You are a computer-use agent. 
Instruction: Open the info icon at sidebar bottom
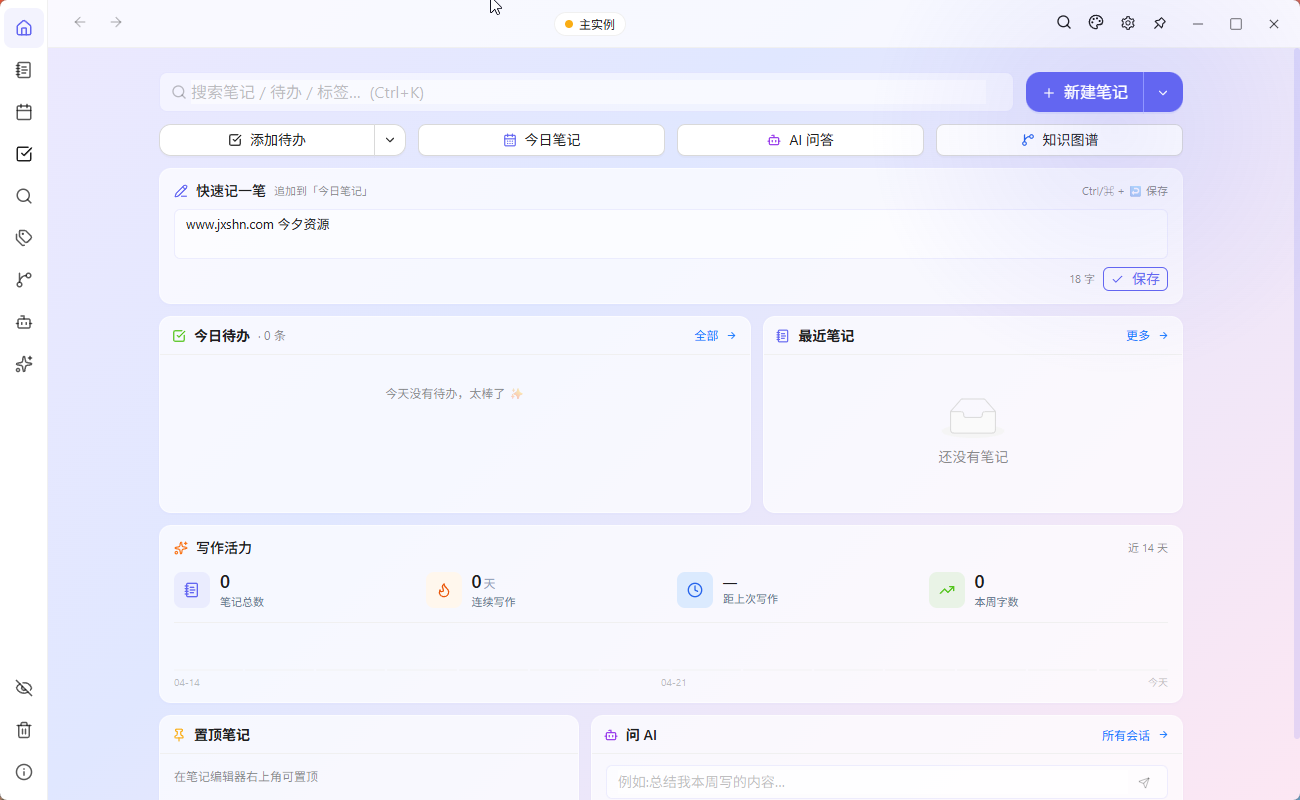click(x=23, y=772)
